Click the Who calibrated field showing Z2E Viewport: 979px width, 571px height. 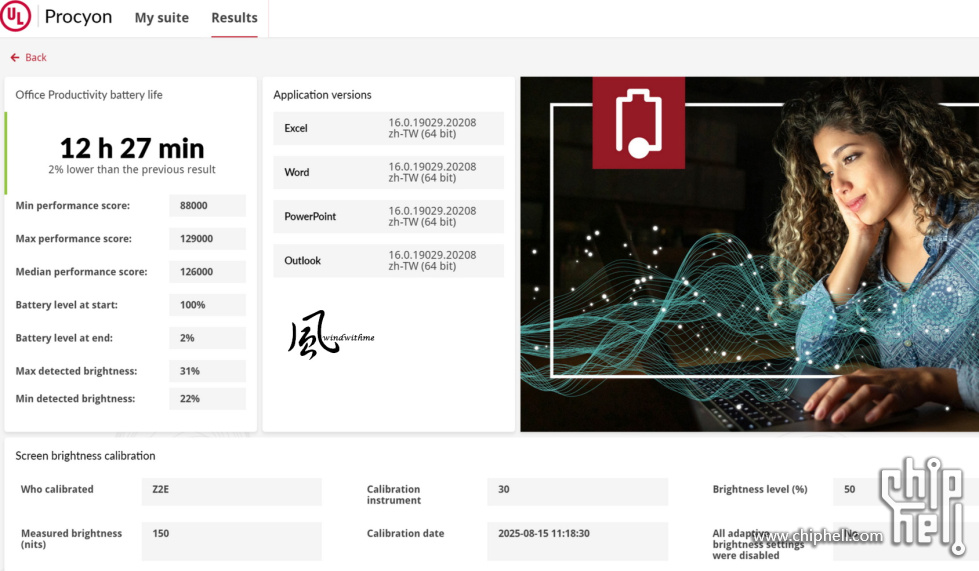[231, 490]
